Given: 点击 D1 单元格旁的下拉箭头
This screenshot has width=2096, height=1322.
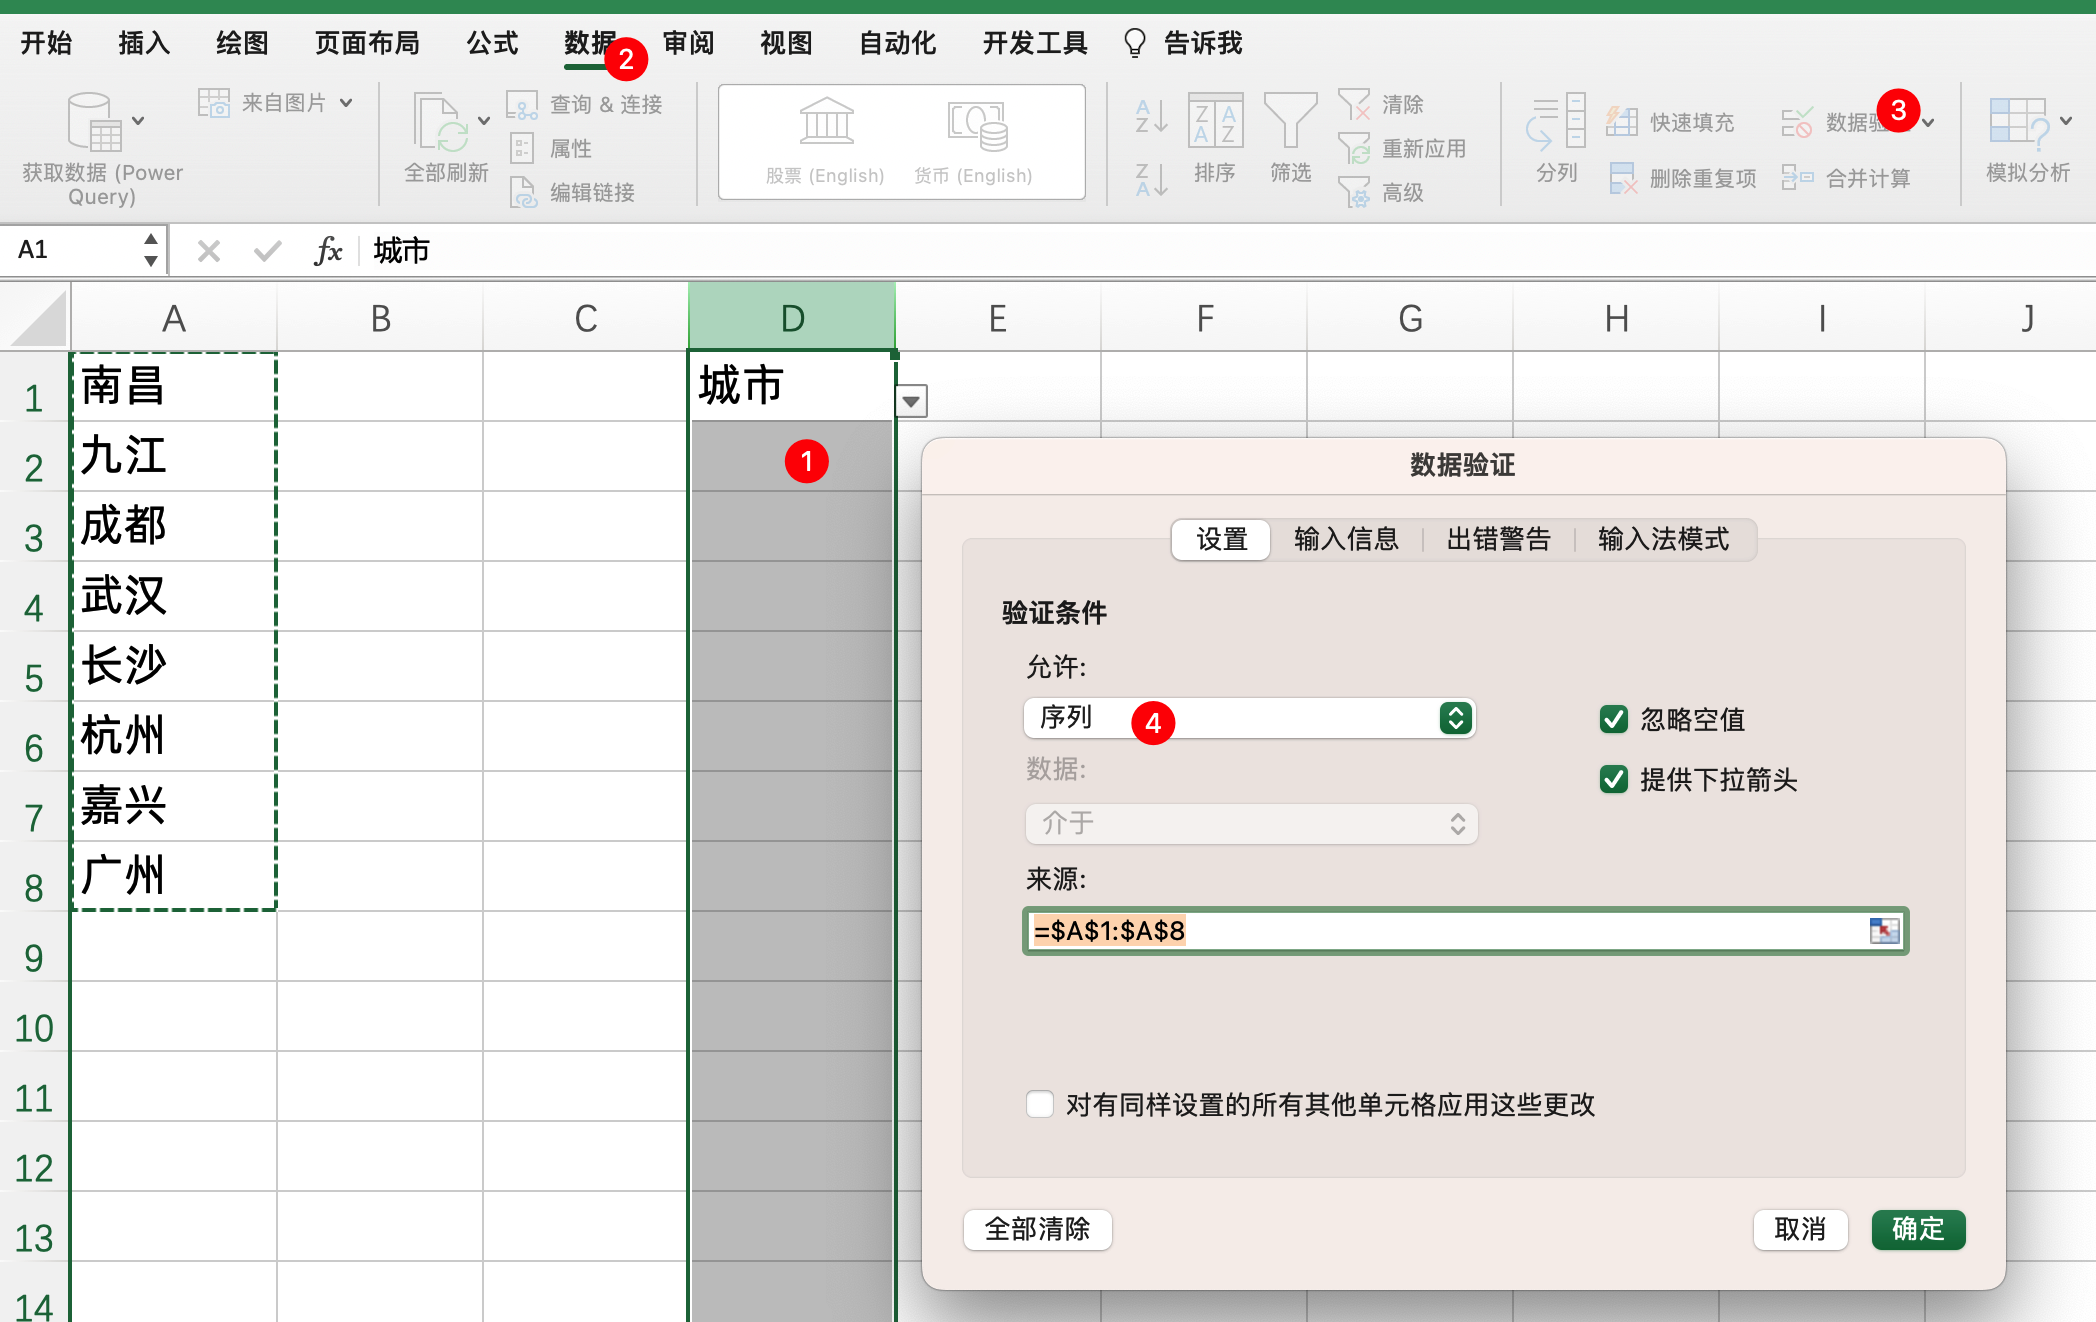Looking at the screenshot, I should click(912, 400).
